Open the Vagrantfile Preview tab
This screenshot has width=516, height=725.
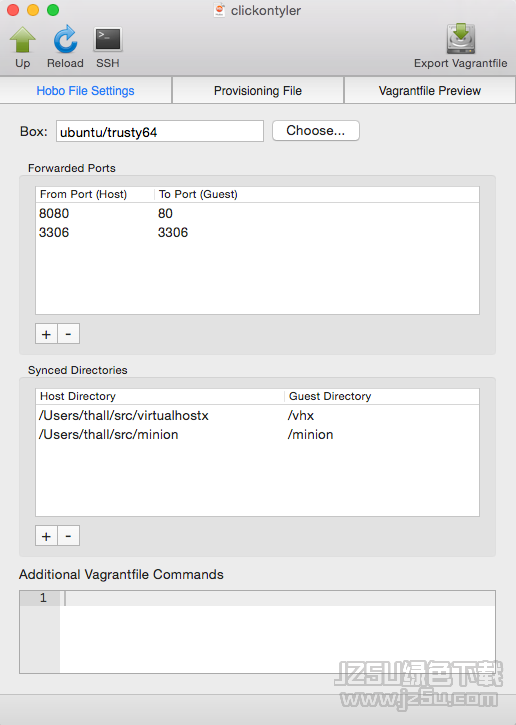430,91
